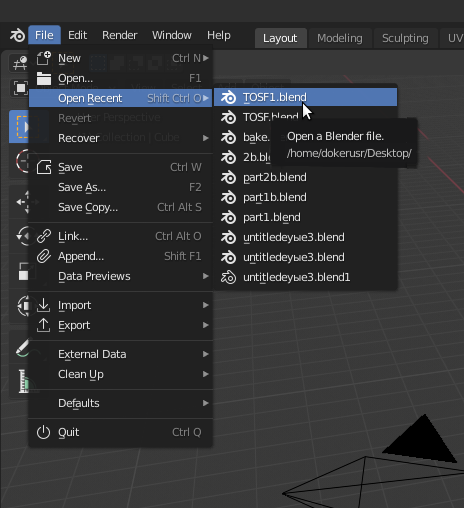Expand the Clean Up submenu arrow
464x508 pixels.
[206, 374]
